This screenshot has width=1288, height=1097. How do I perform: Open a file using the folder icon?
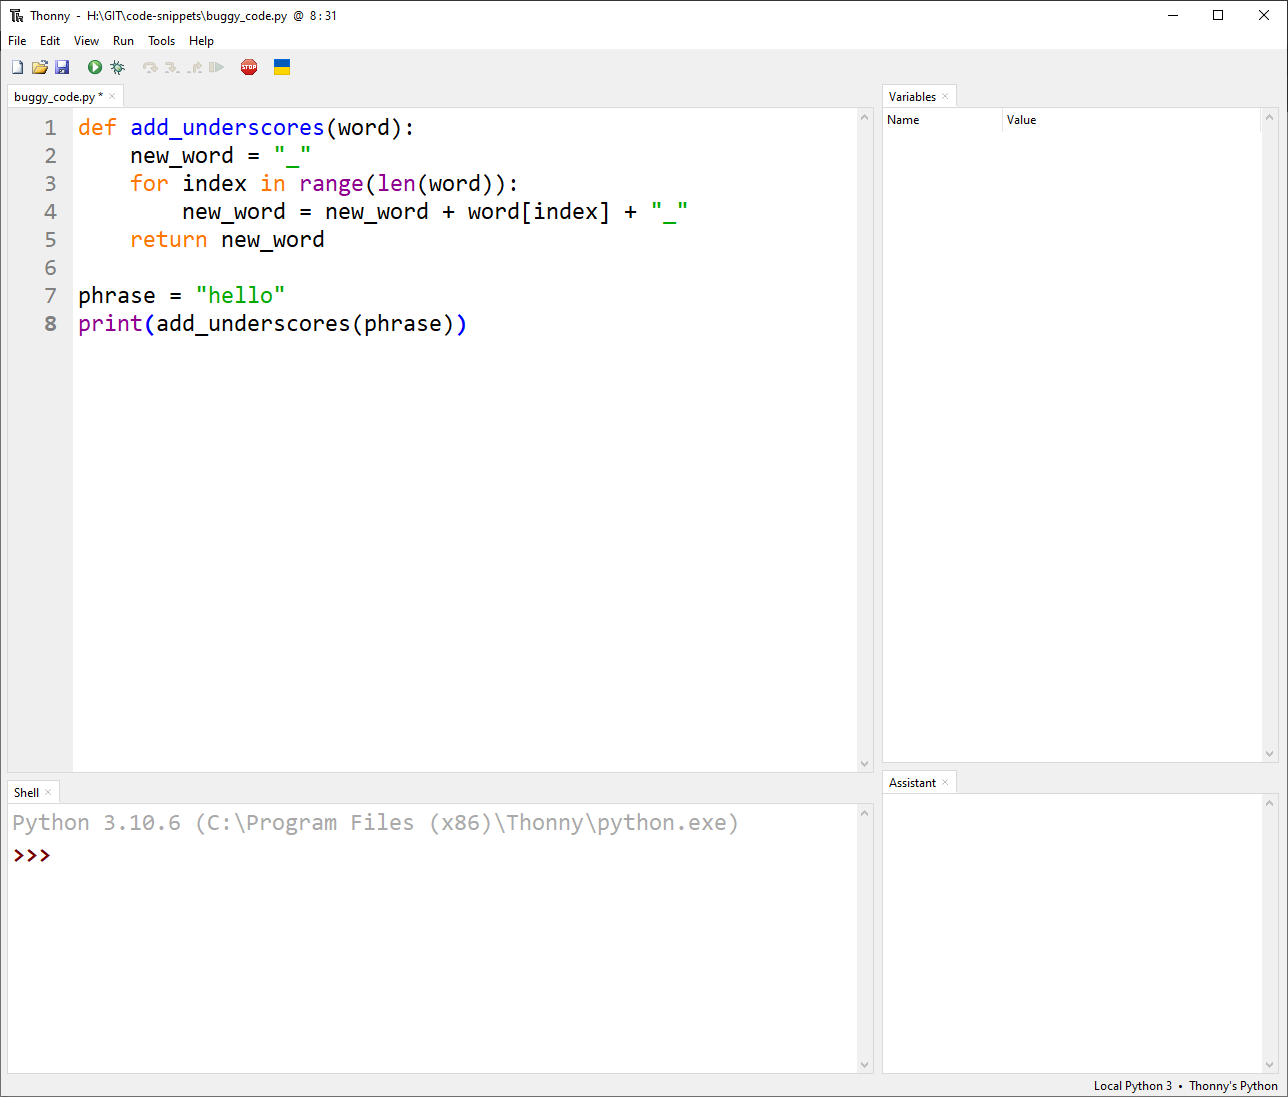pos(40,67)
